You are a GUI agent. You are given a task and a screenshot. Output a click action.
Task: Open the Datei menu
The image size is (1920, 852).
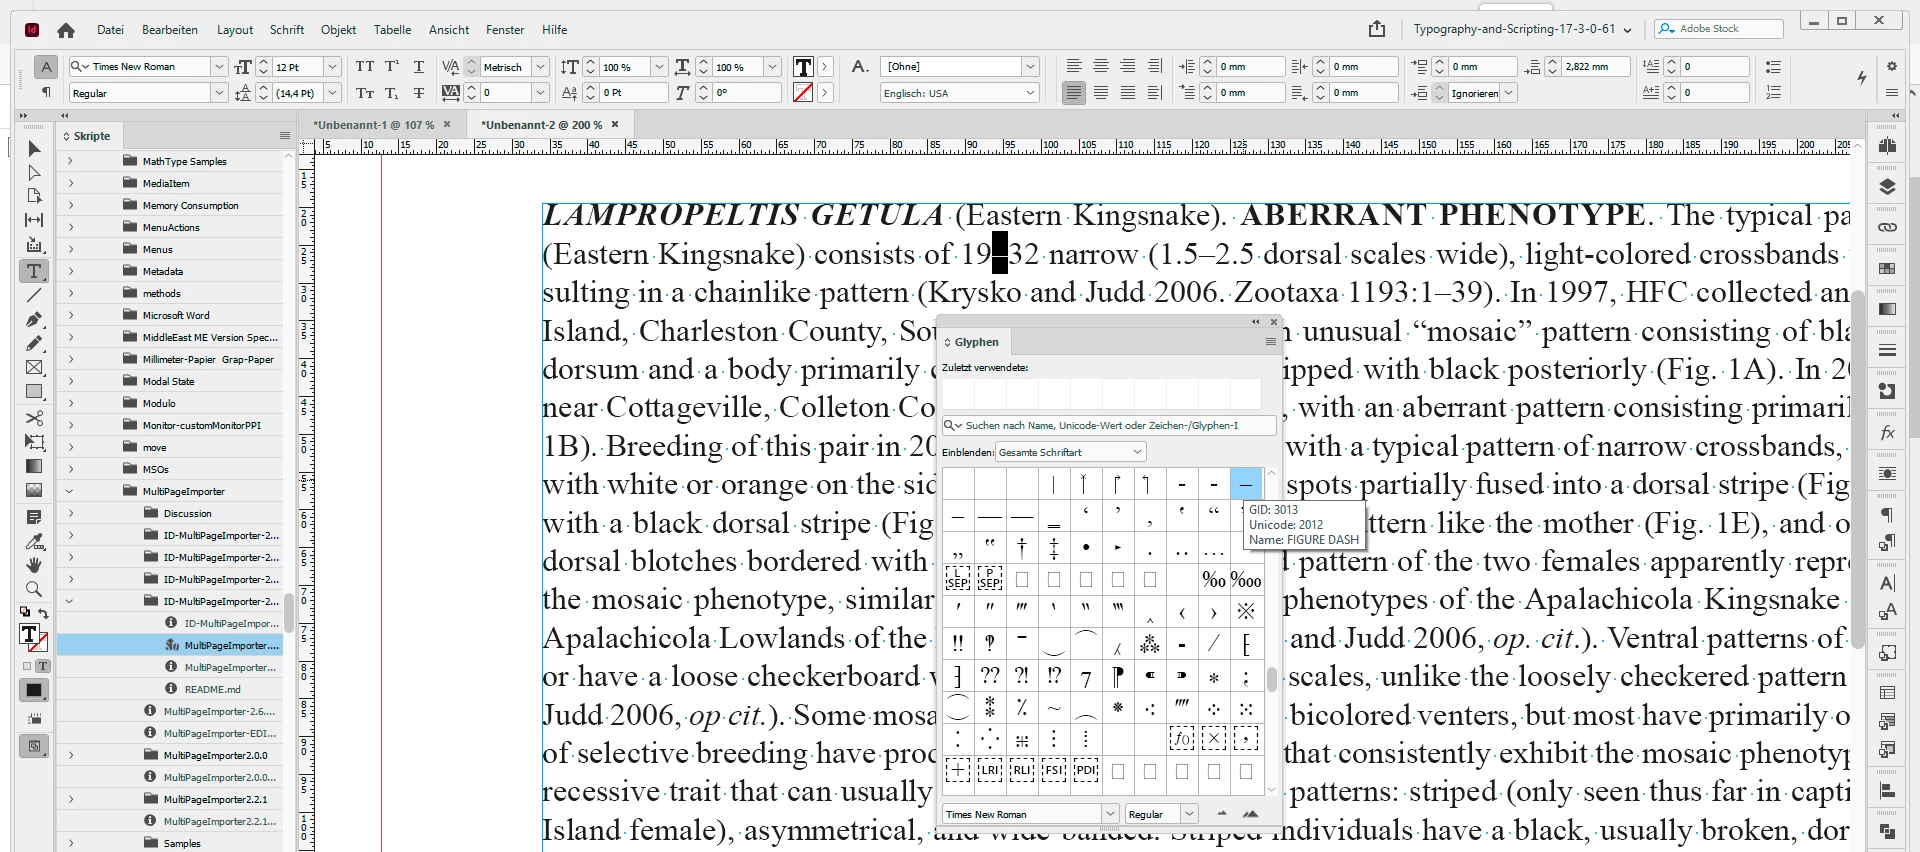[110, 30]
